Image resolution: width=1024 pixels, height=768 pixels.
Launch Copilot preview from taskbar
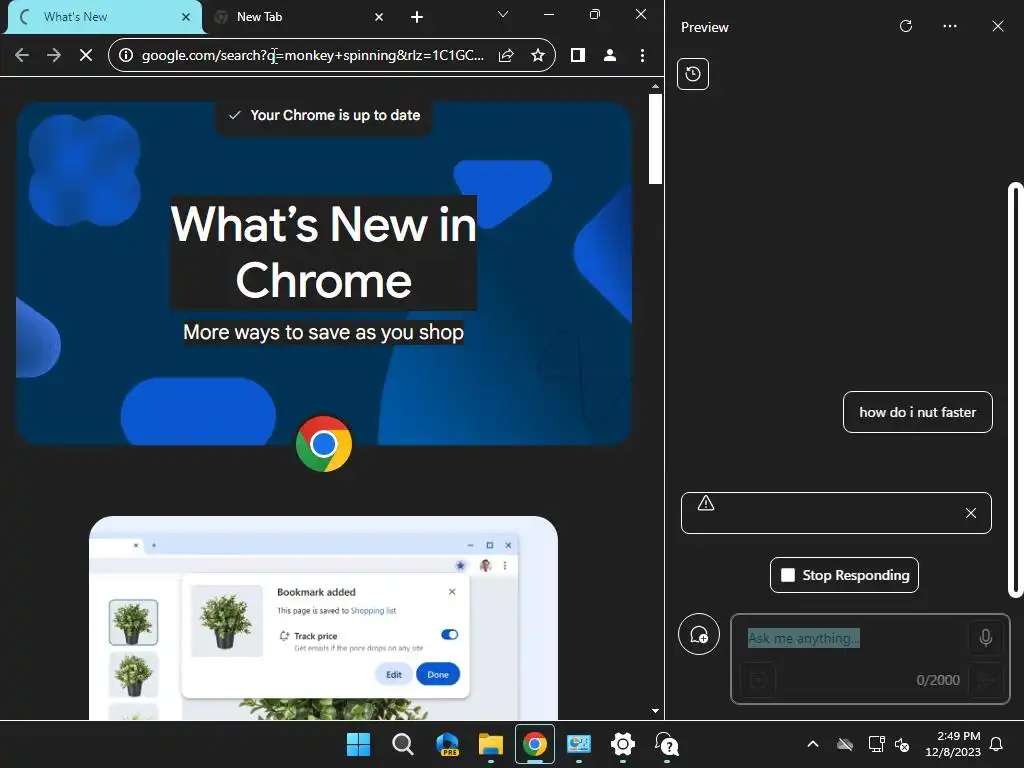[447, 744]
